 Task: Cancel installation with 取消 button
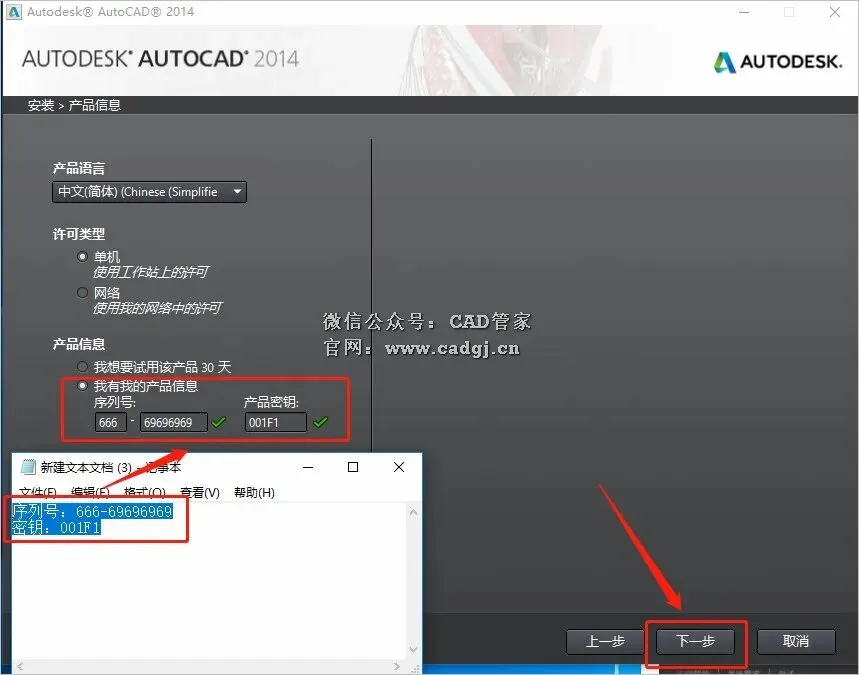click(796, 641)
